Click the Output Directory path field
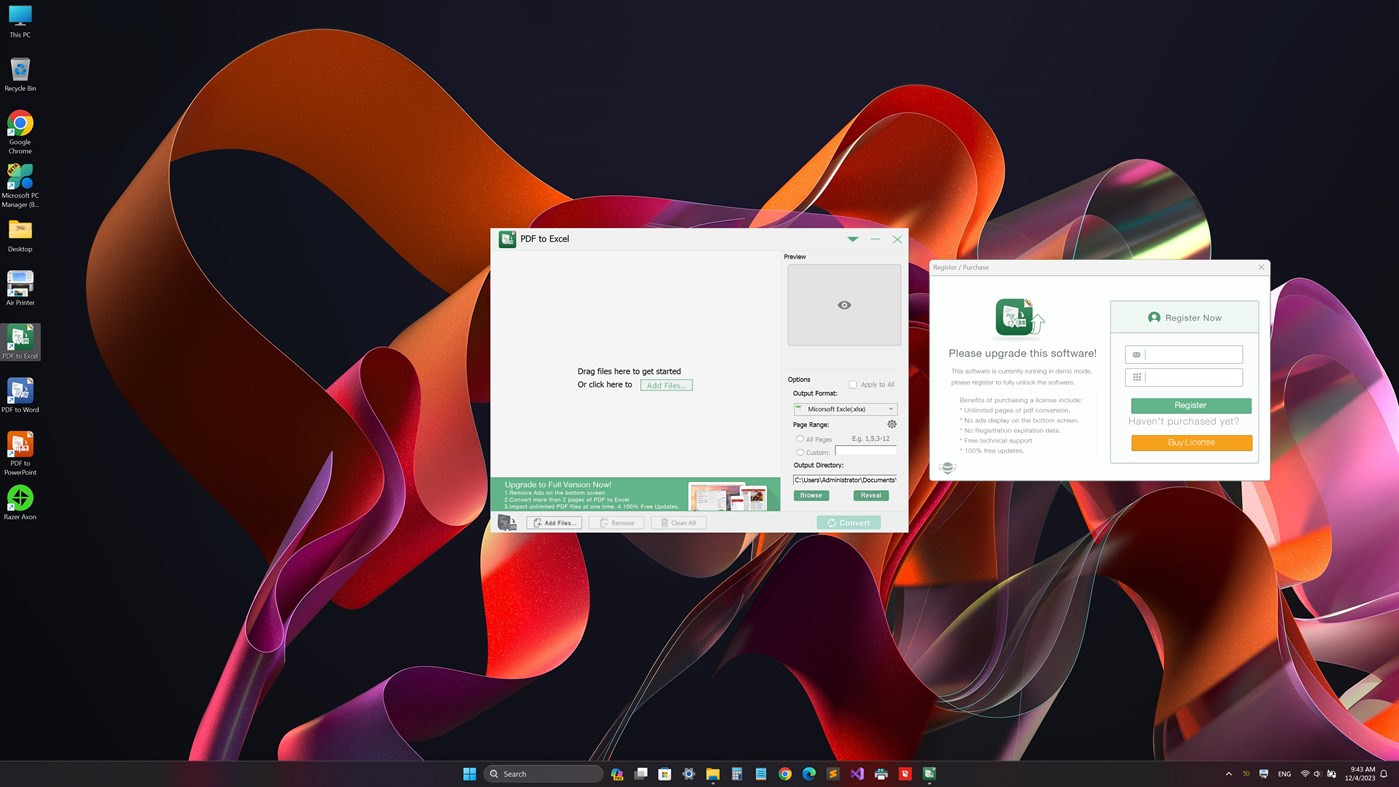This screenshot has width=1399, height=787. tap(845, 480)
